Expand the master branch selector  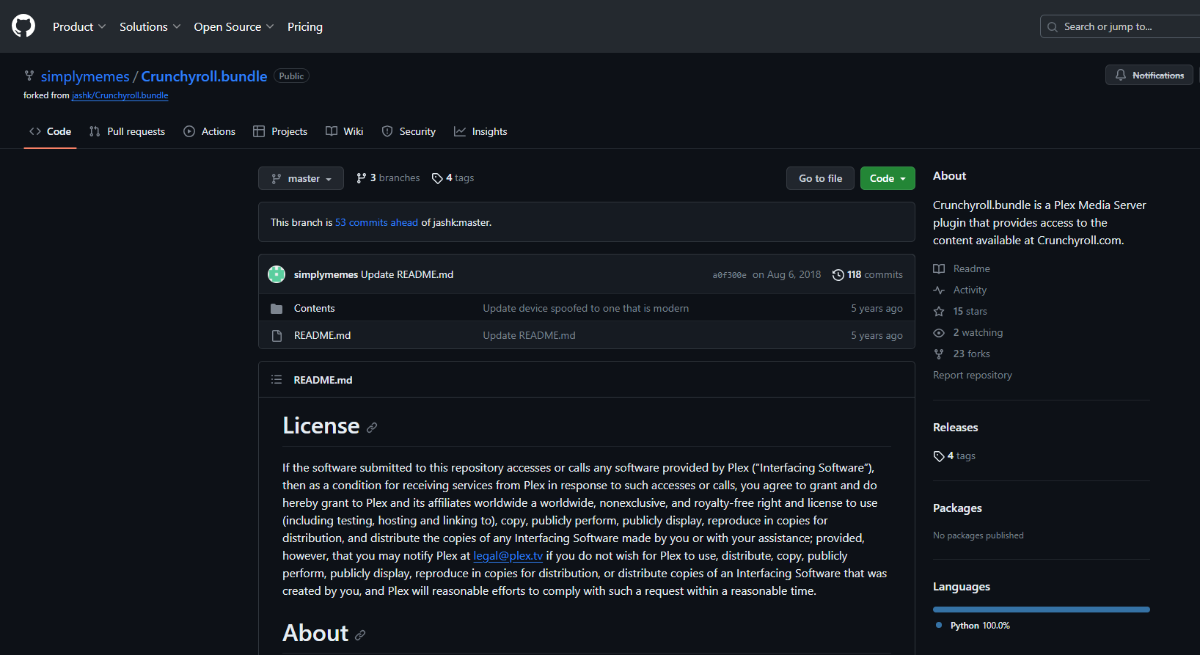[x=301, y=178]
